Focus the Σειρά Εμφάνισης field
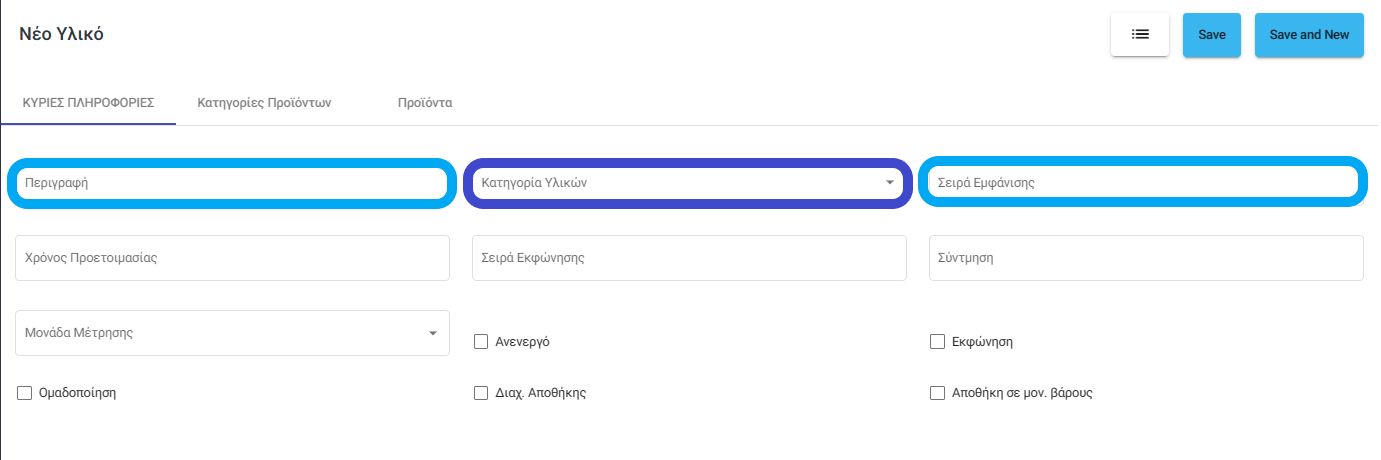The height and width of the screenshot is (460, 1381). click(1143, 183)
